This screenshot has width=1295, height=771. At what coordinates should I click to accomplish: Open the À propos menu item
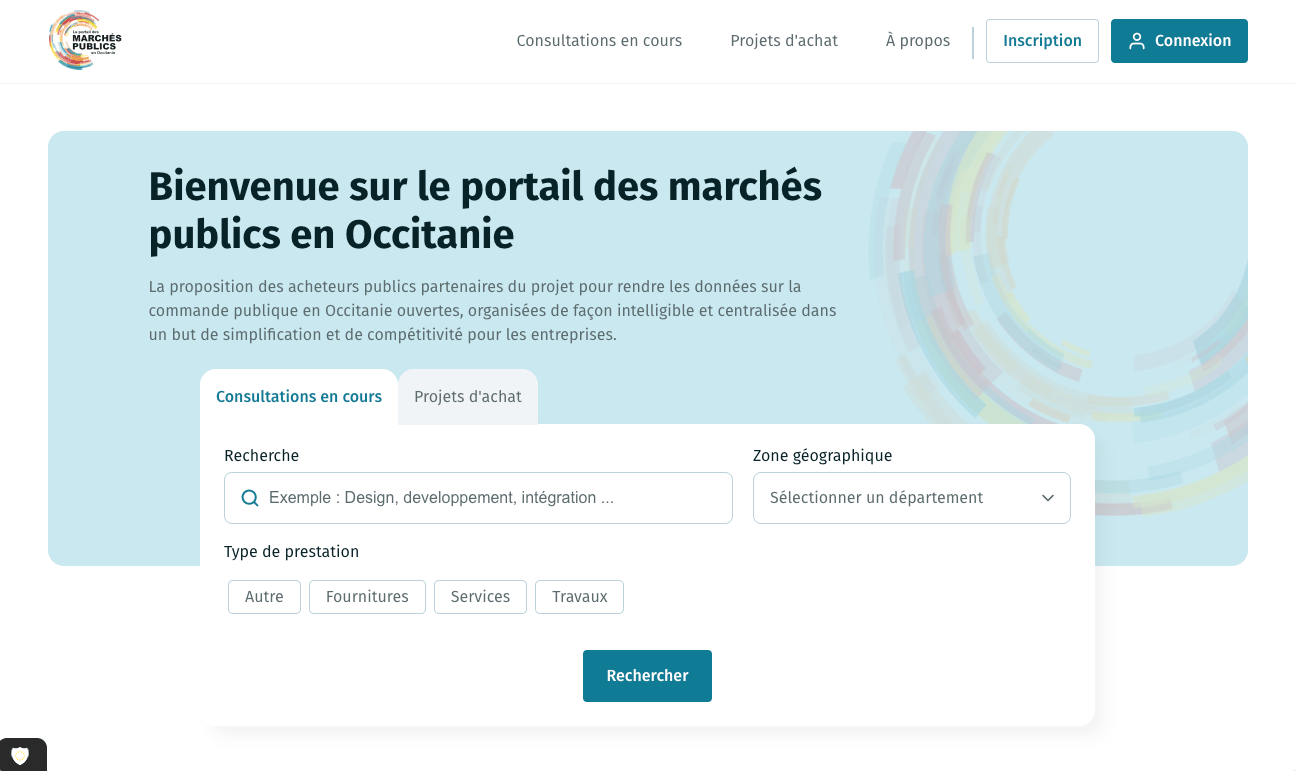[918, 41]
